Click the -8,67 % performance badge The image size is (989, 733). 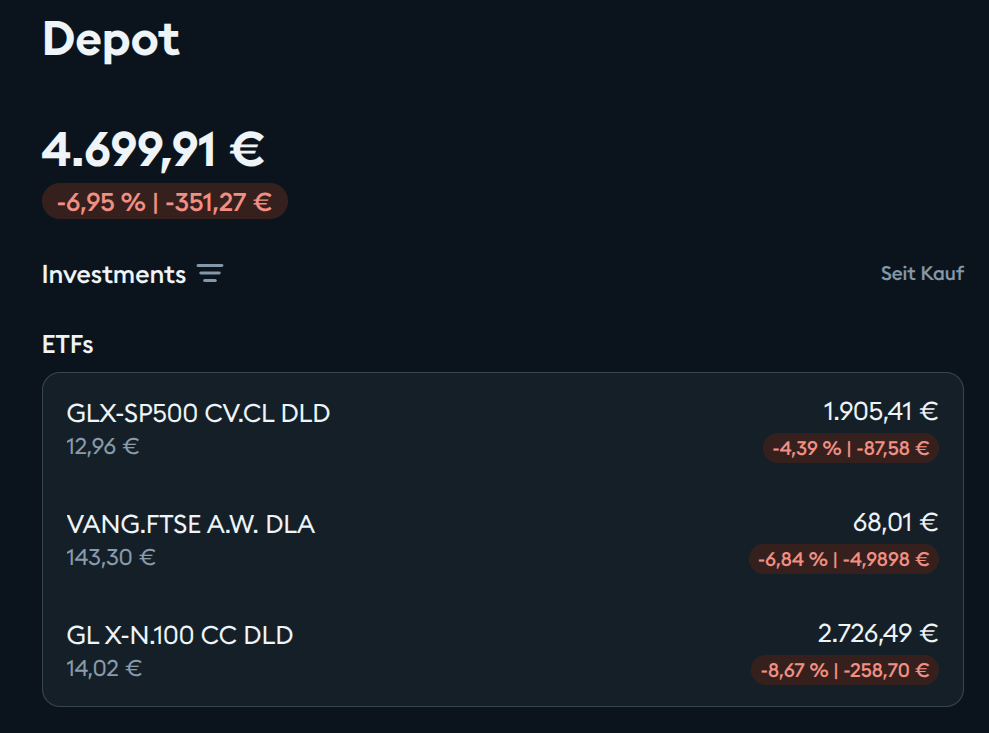point(845,670)
